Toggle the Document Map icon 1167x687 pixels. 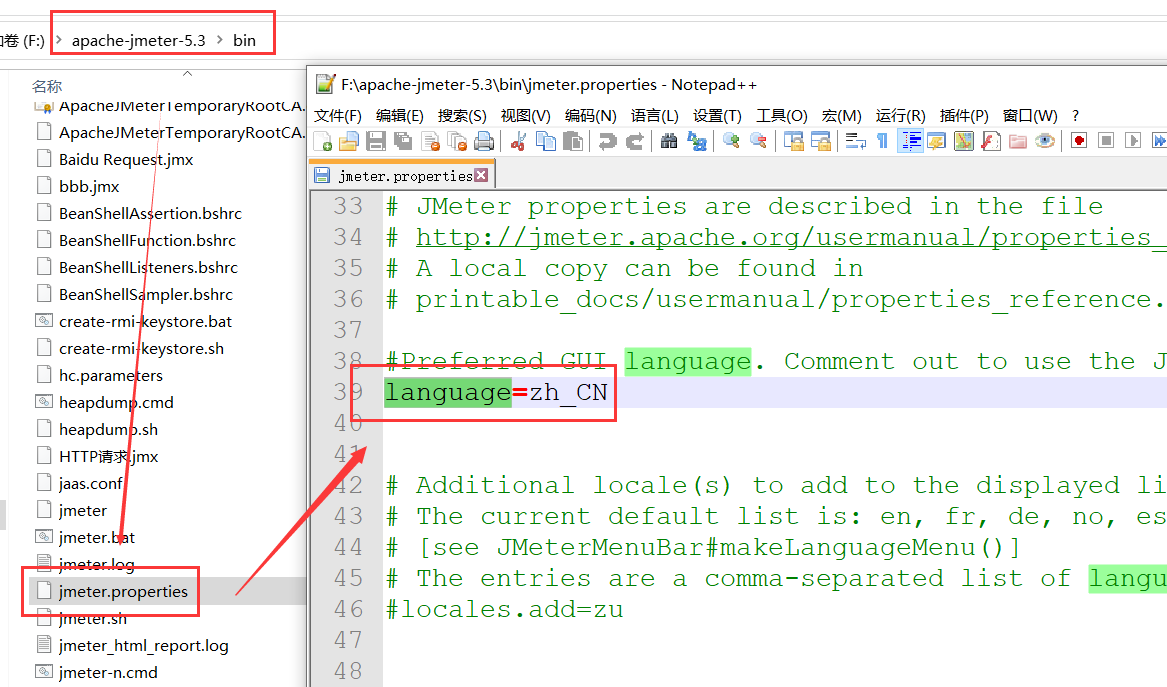[964, 141]
